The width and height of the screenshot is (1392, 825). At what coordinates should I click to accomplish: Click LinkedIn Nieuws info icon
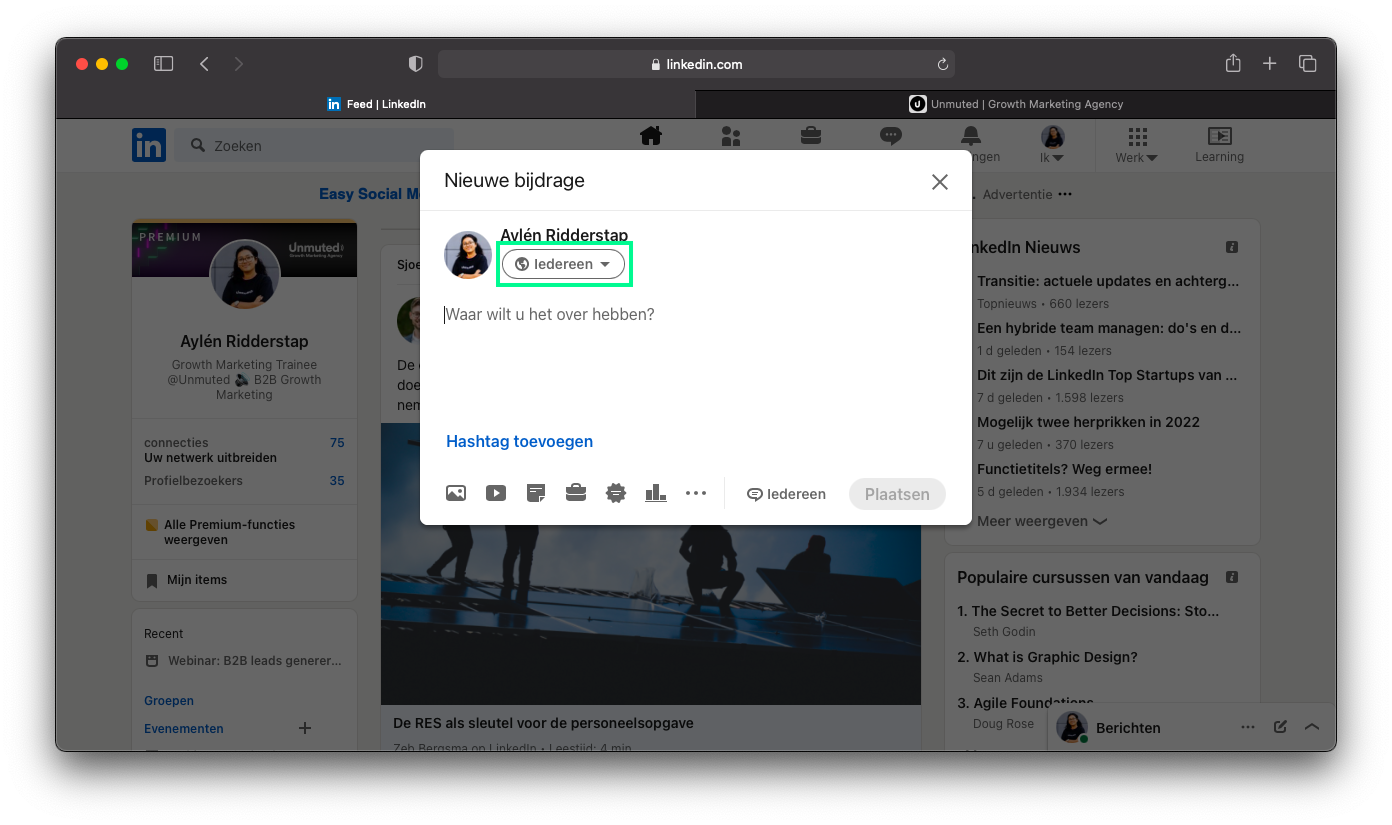[1232, 247]
